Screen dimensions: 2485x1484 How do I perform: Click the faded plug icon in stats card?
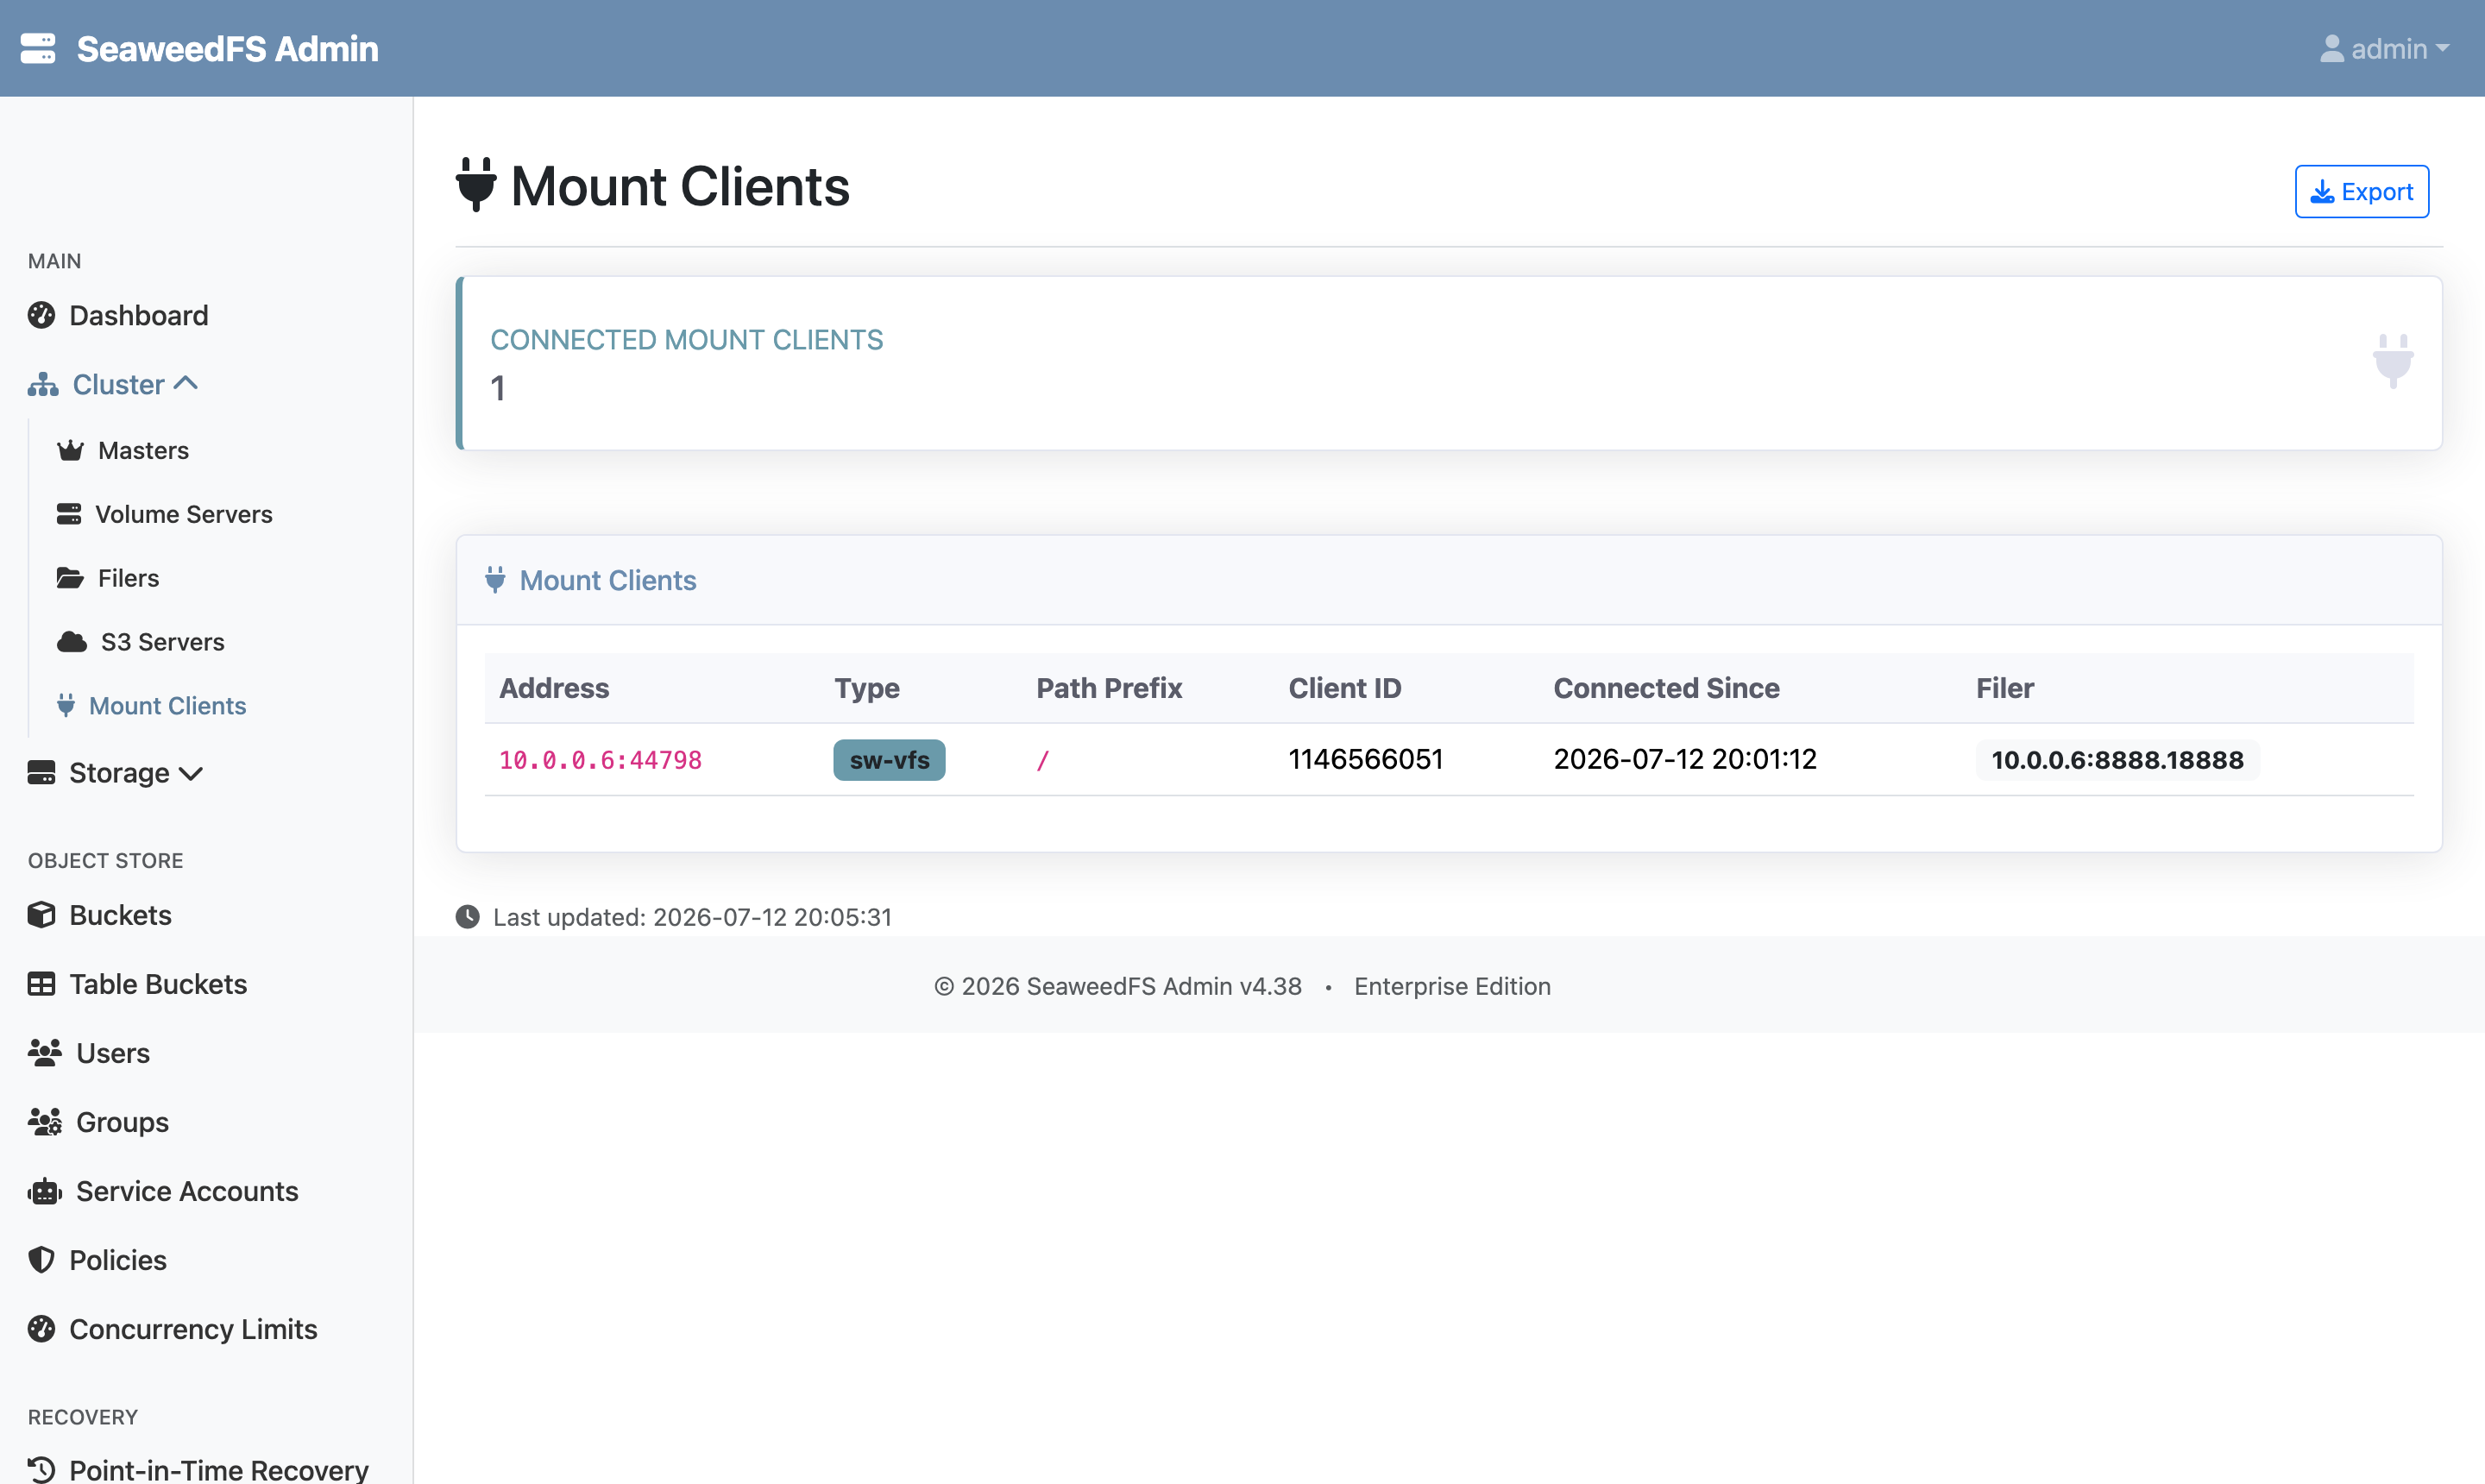point(2393,361)
